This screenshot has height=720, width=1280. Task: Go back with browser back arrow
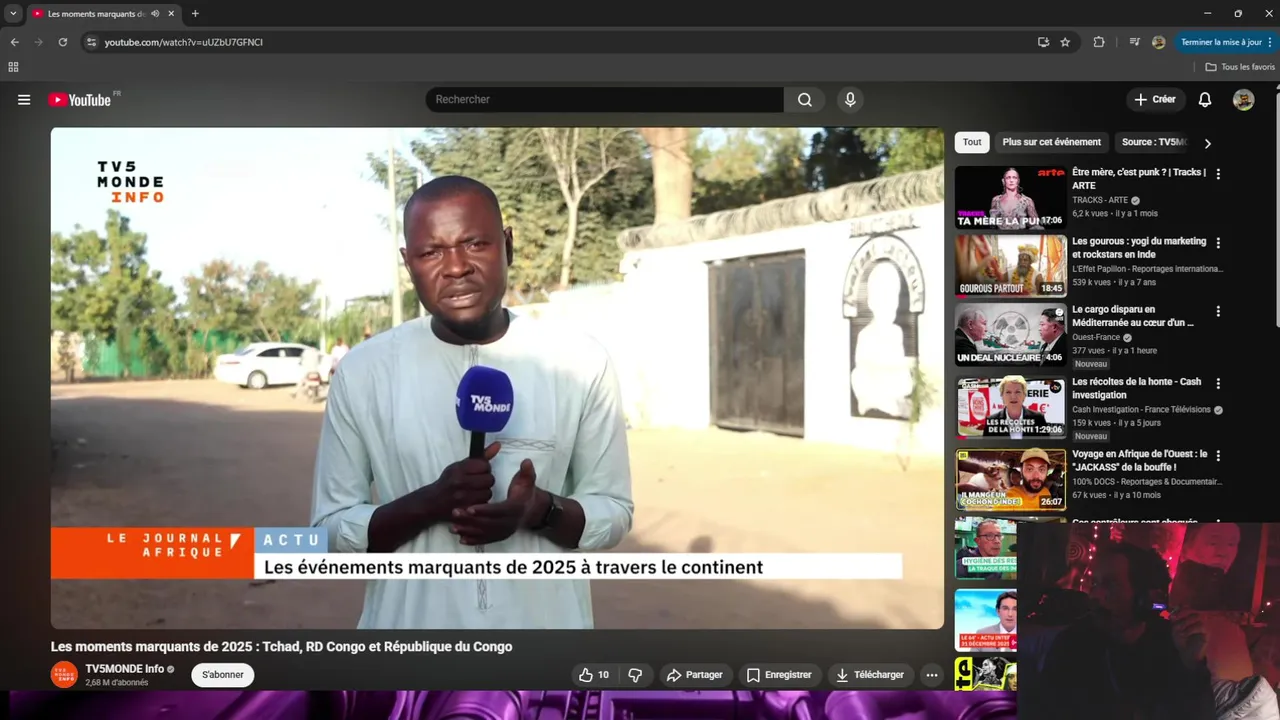pos(14,42)
